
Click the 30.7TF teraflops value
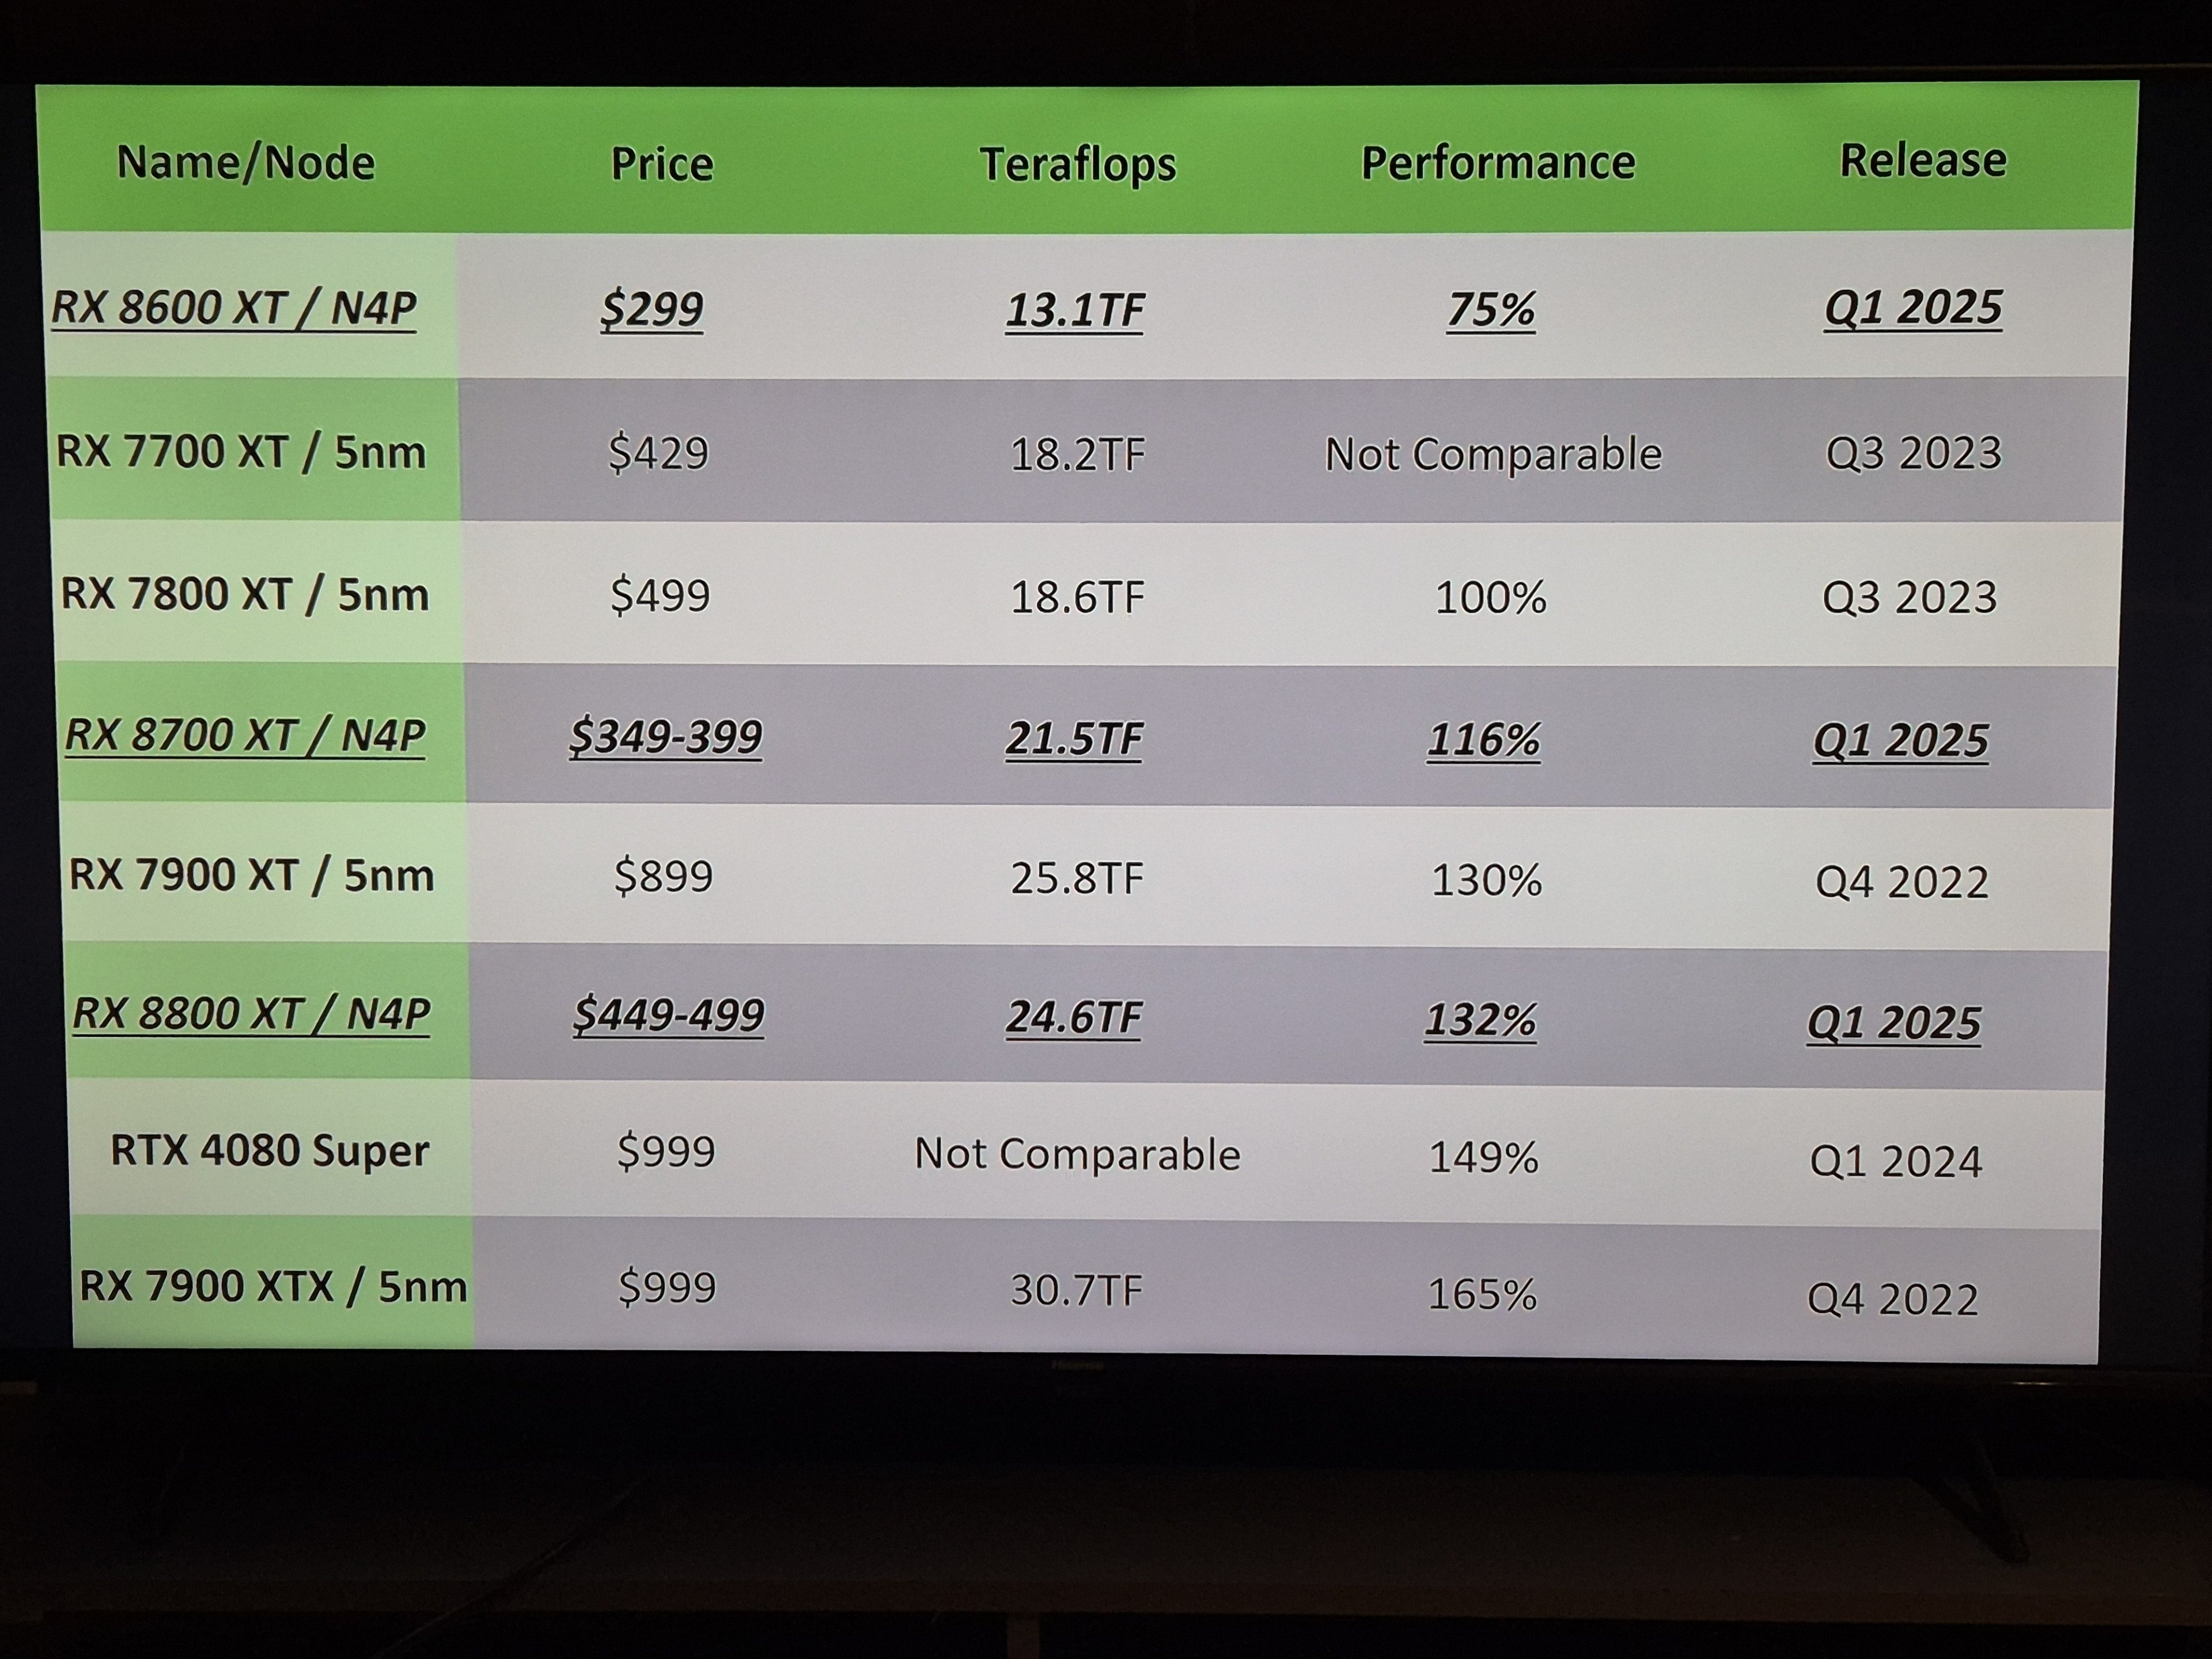coord(1076,1290)
